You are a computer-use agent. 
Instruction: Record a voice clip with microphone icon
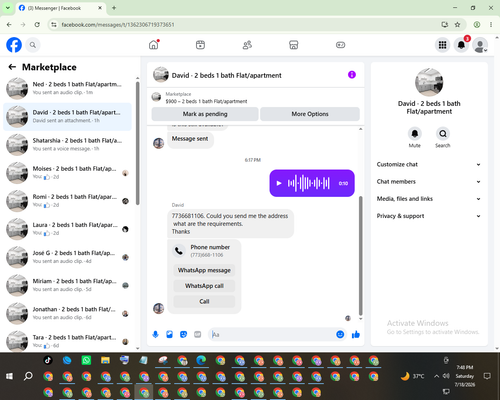tap(155, 334)
